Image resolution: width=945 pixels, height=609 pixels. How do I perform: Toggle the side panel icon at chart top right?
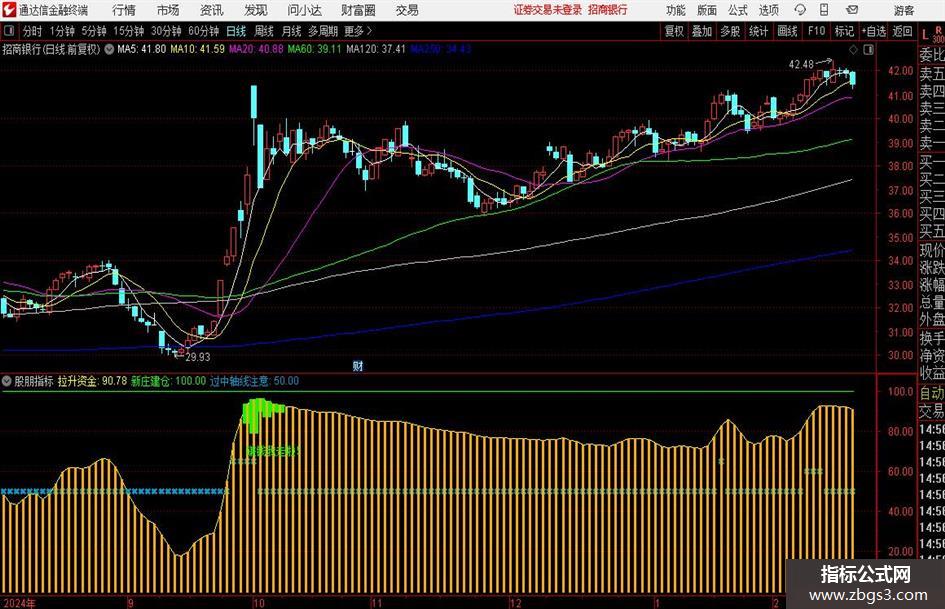point(868,49)
